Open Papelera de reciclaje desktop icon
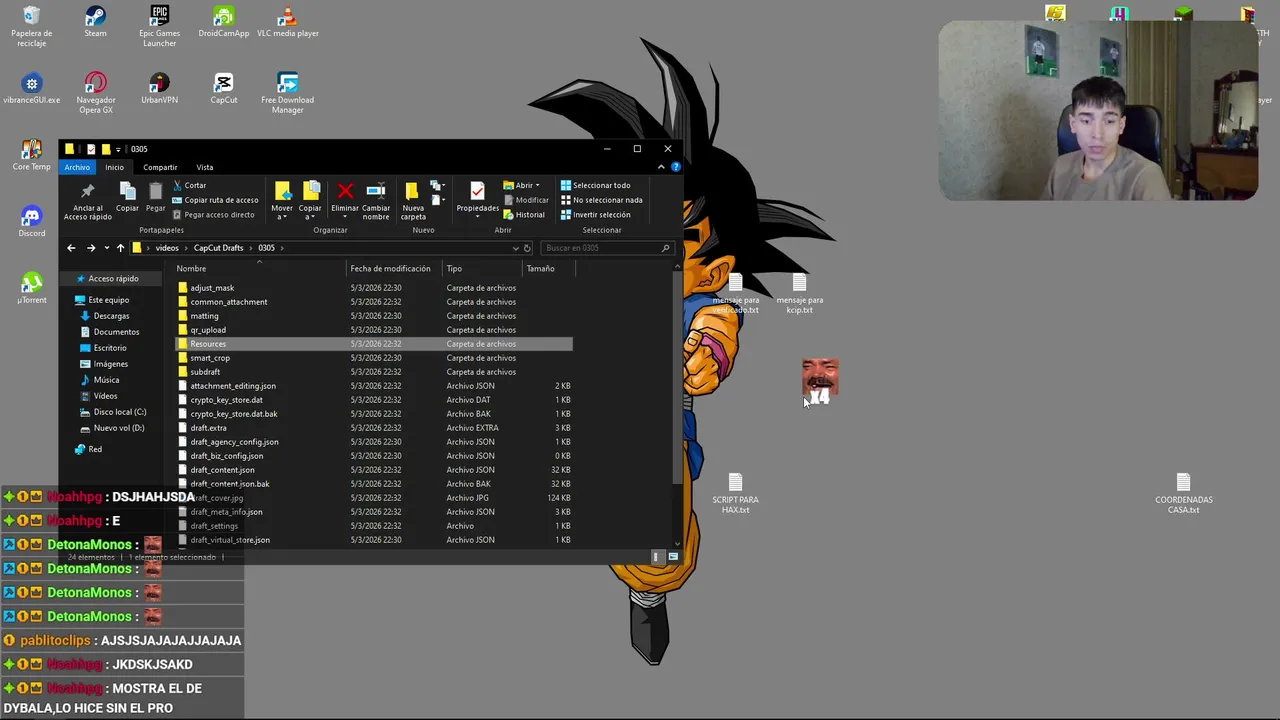Screen dimensions: 1280x720 coord(31,27)
